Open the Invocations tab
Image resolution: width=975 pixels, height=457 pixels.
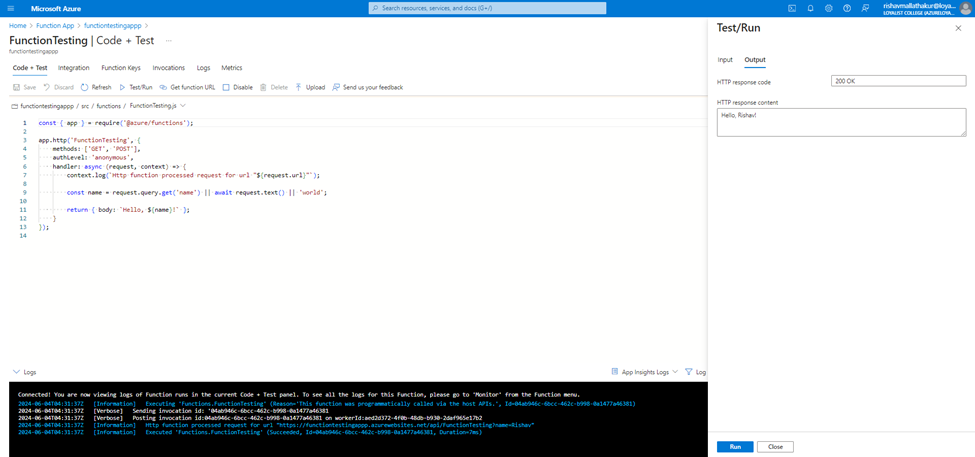coord(169,68)
